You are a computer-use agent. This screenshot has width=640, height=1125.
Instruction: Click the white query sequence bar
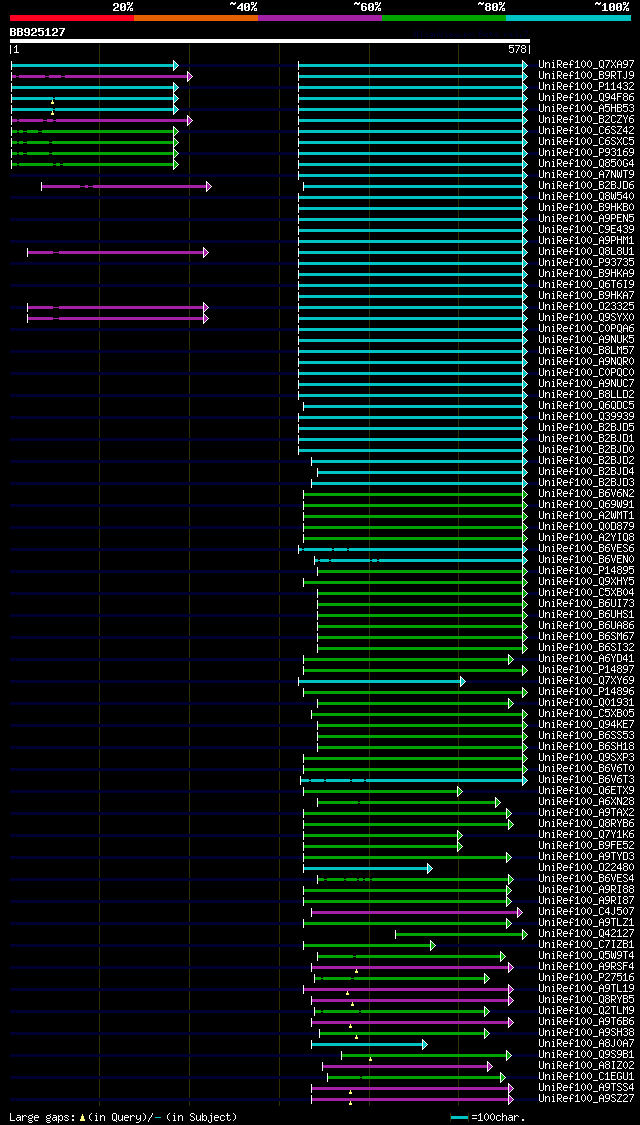[270, 41]
